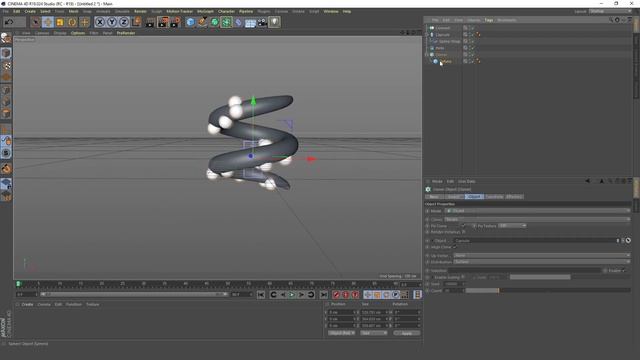This screenshot has width=640, height=360.
Task: Open the Object (Rel) coordinate dropdown
Action: (x=341, y=333)
